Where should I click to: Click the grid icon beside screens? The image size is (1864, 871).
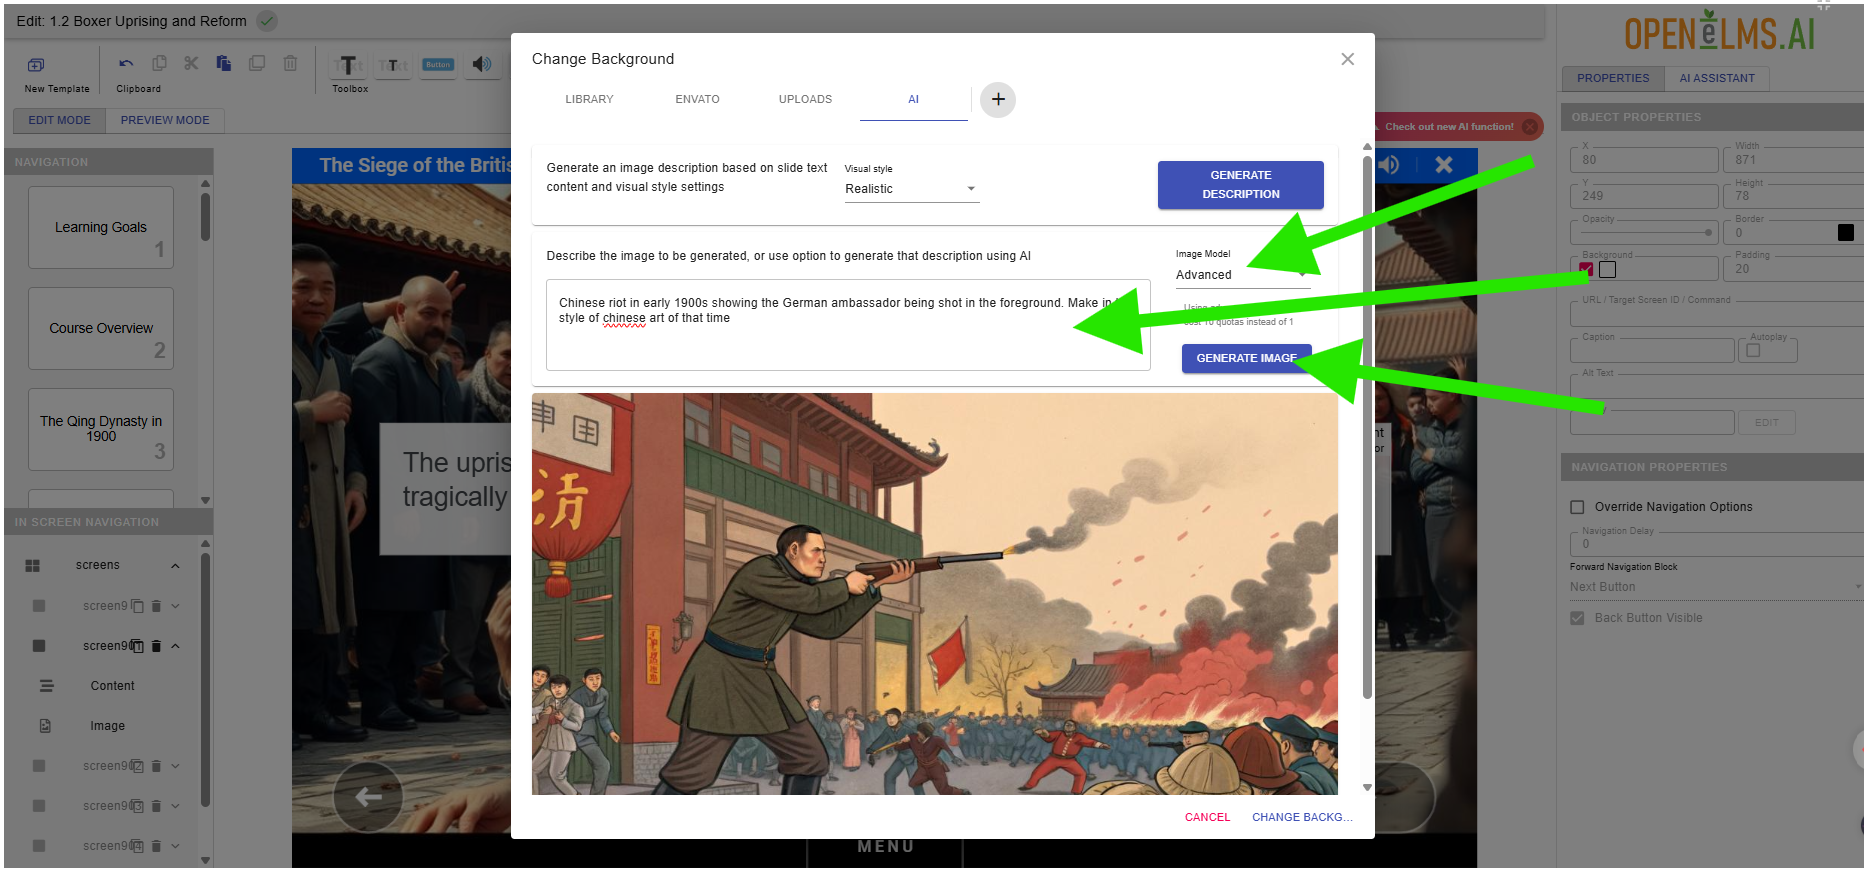33,566
